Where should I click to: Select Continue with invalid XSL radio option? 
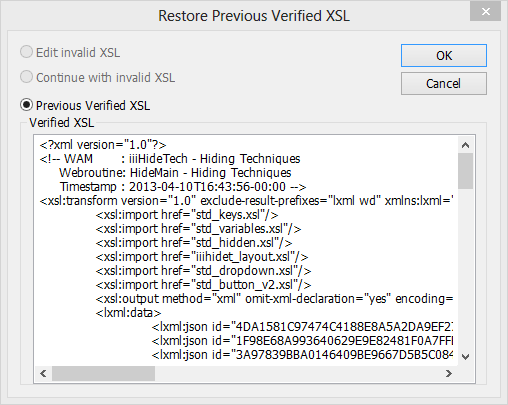(26, 77)
